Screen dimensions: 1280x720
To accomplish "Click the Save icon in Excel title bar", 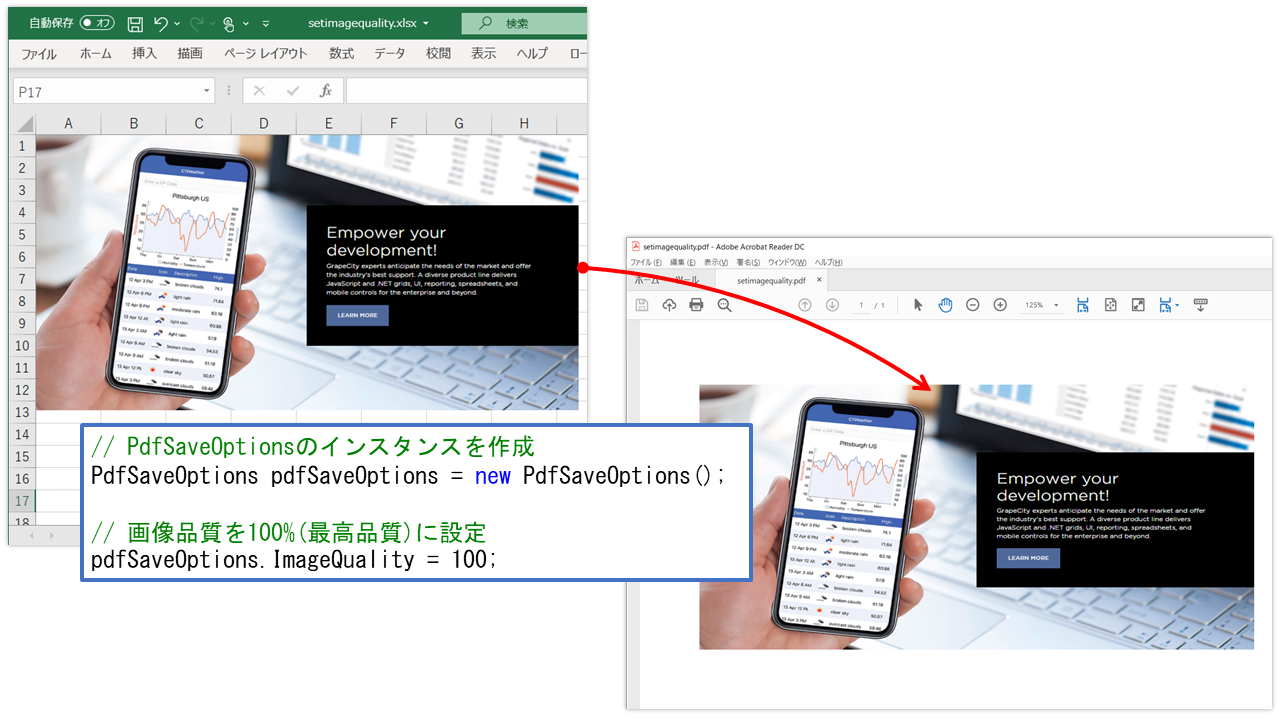I will pyautogui.click(x=135, y=23).
